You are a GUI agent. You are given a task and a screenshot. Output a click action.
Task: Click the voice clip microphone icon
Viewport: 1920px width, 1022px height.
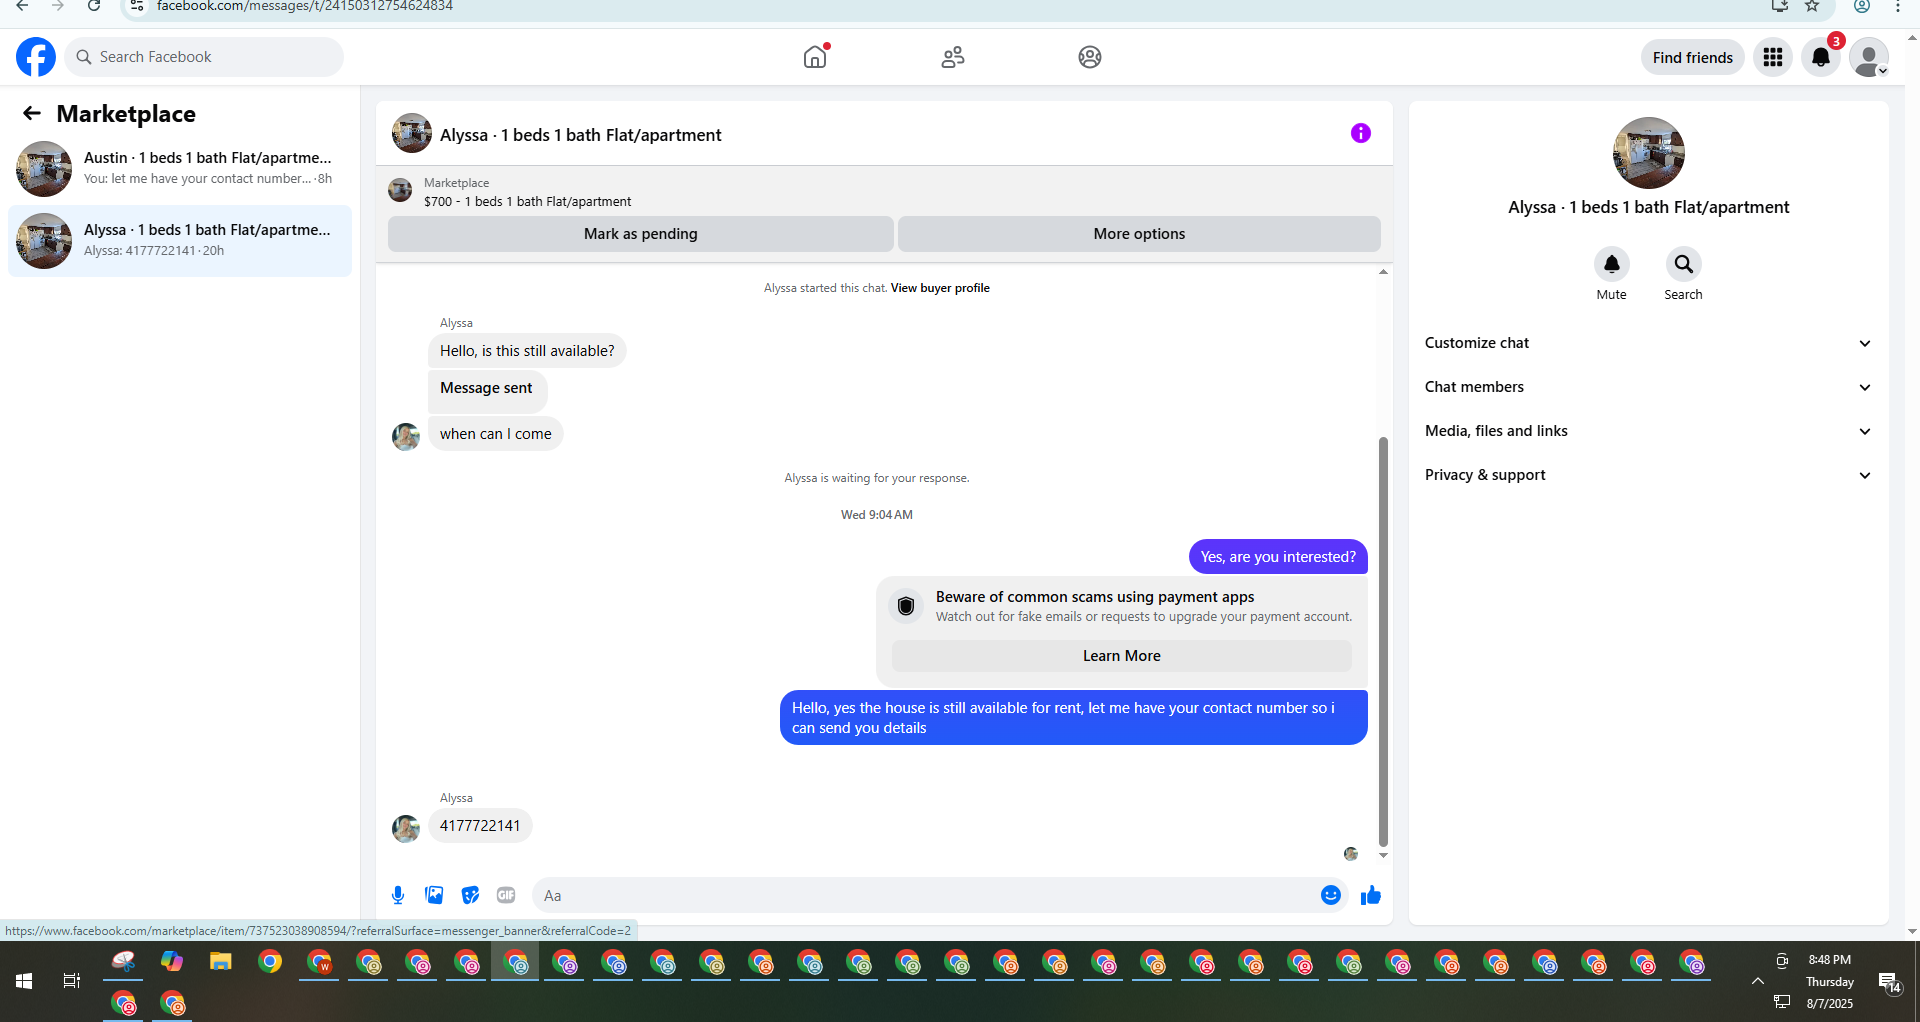coord(398,895)
